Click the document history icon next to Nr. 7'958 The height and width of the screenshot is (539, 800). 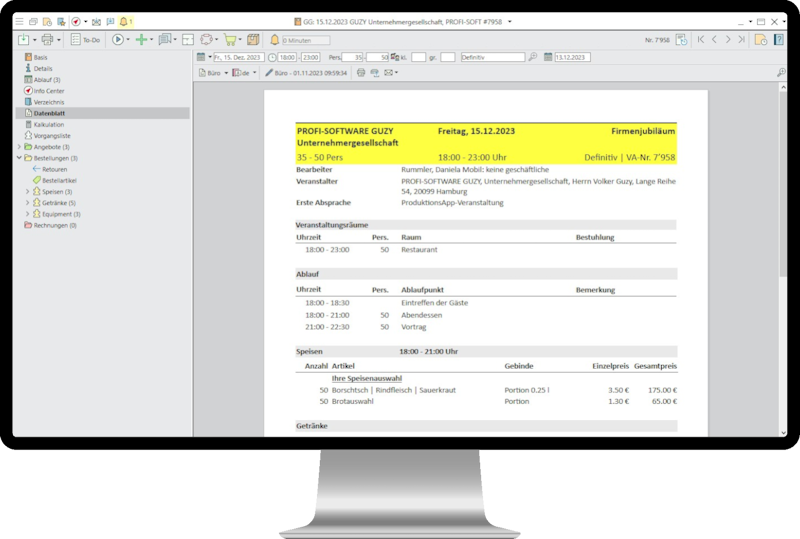coord(681,39)
